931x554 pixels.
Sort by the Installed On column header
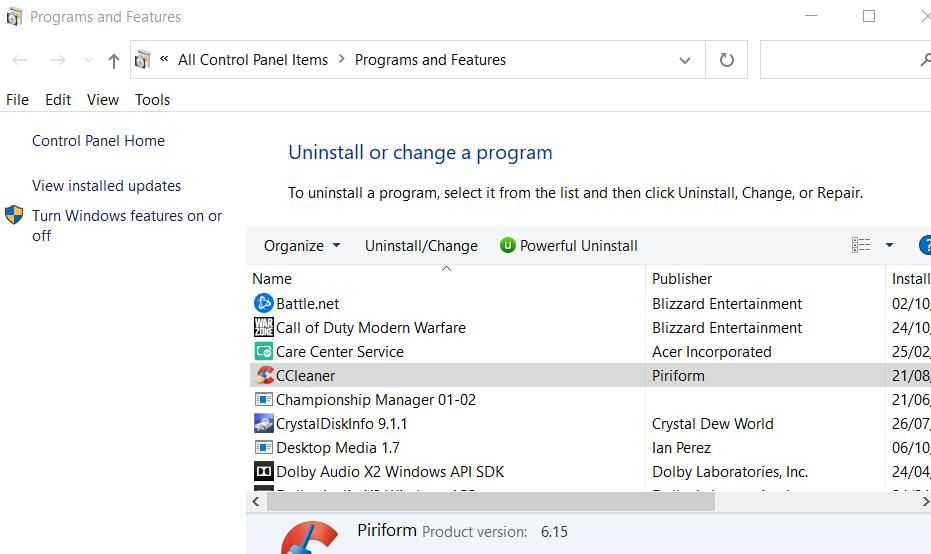coord(910,278)
